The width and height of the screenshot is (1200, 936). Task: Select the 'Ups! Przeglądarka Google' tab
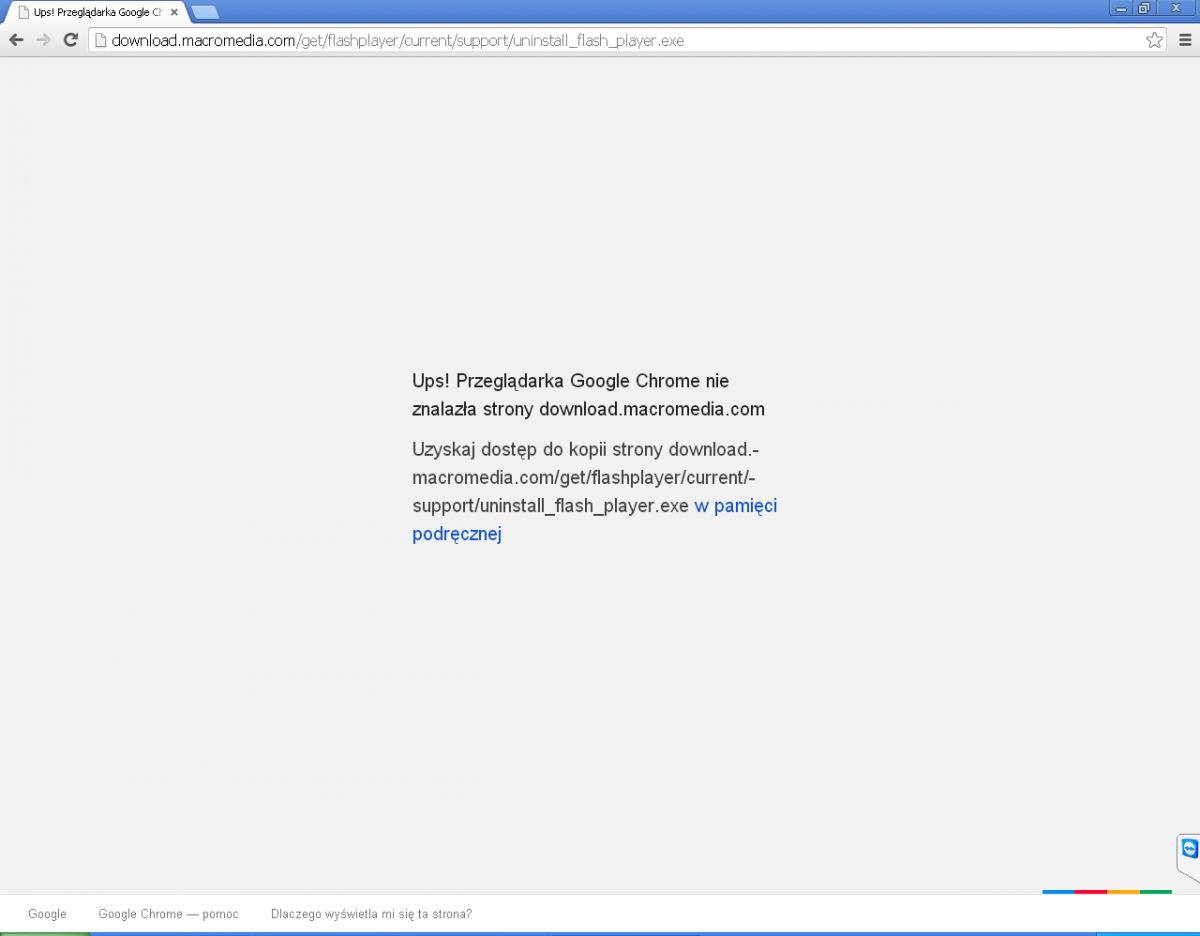click(97, 12)
